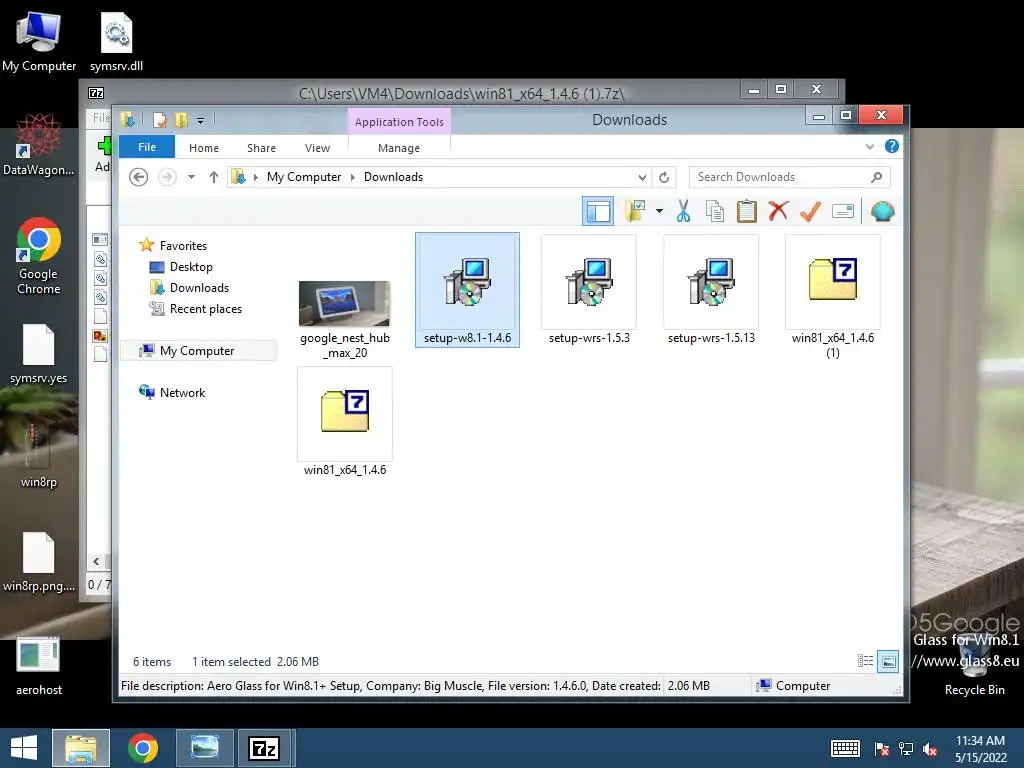Click the orange checkmark Properties icon

[810, 211]
